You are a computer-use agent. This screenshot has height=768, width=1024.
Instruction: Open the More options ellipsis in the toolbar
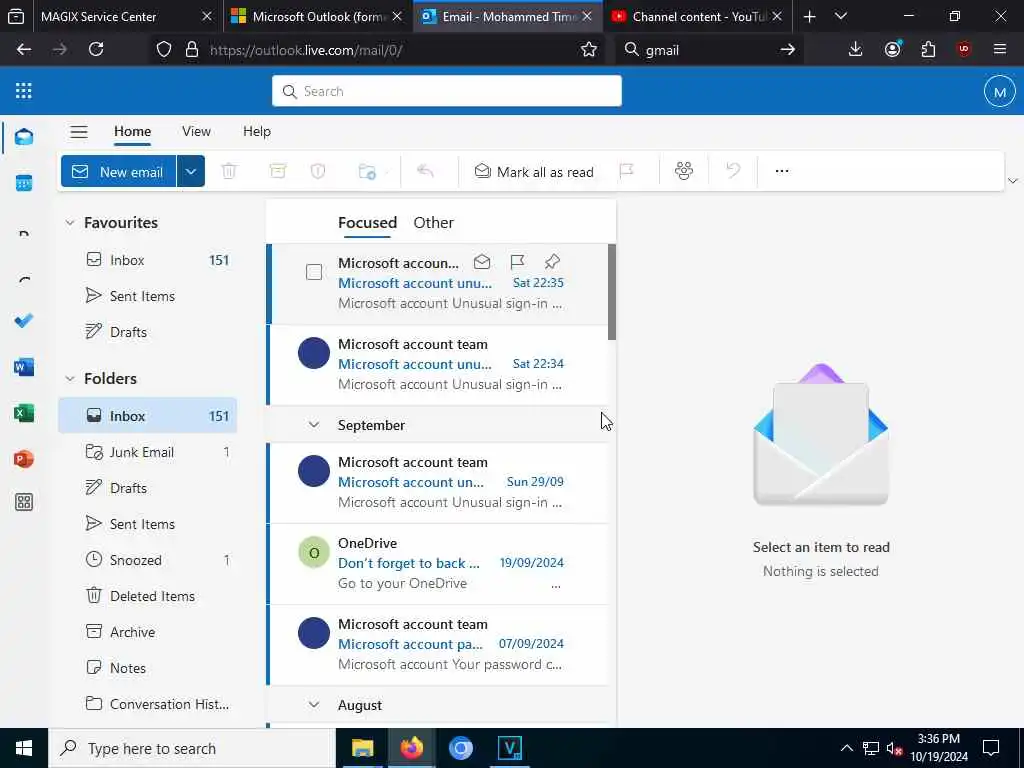[782, 171]
